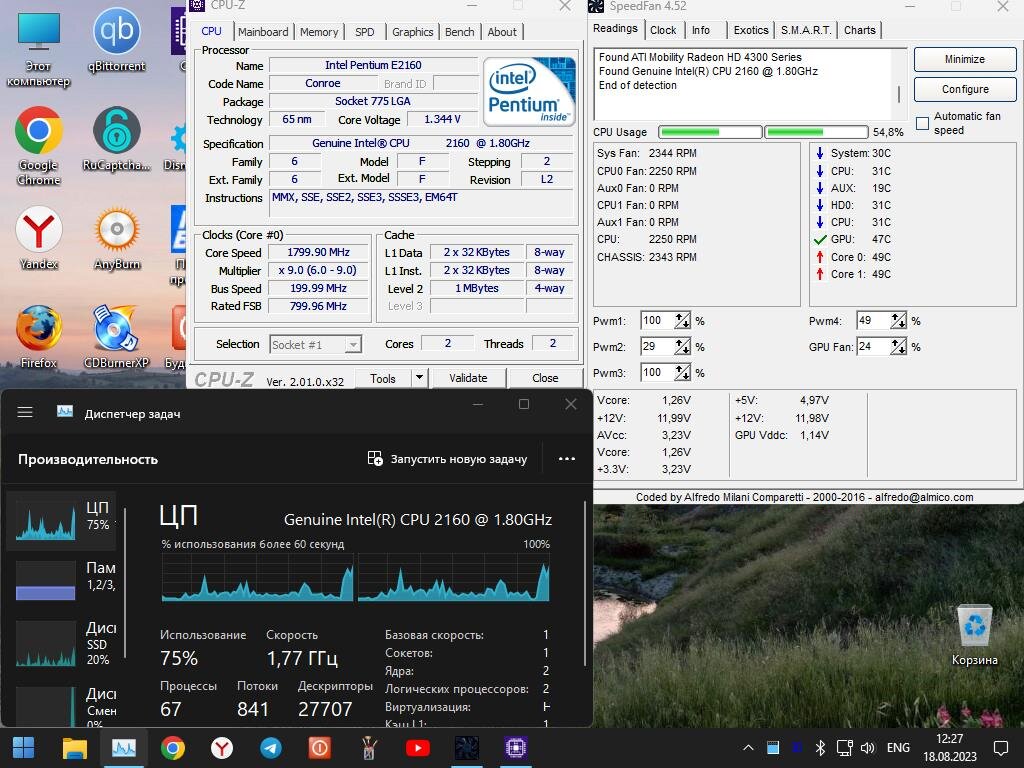Click the Pwm1 value field showing 100
The height and width of the screenshot is (768, 1024).
[x=658, y=321]
